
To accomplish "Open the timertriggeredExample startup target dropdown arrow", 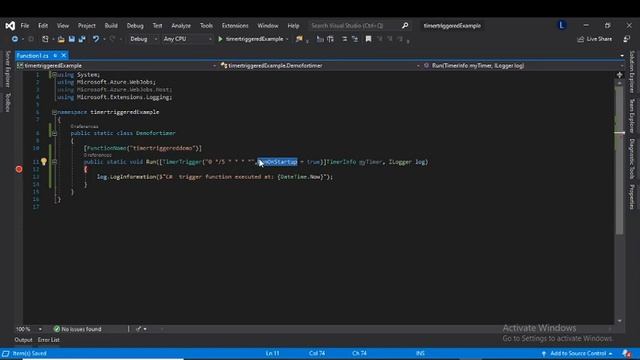I will pos(287,39).
